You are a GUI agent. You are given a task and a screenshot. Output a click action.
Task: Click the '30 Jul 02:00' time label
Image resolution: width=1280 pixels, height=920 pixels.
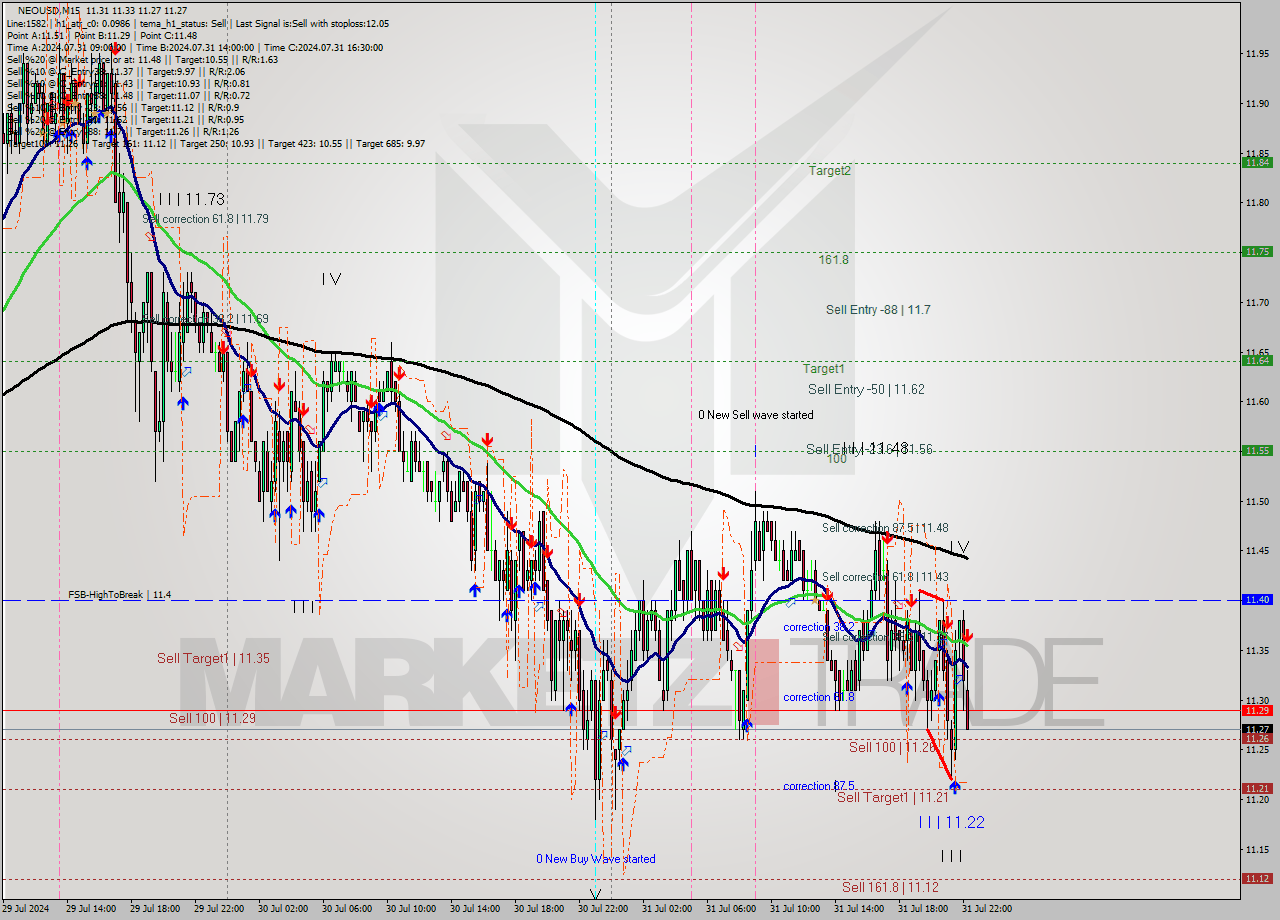pyautogui.click(x=283, y=909)
